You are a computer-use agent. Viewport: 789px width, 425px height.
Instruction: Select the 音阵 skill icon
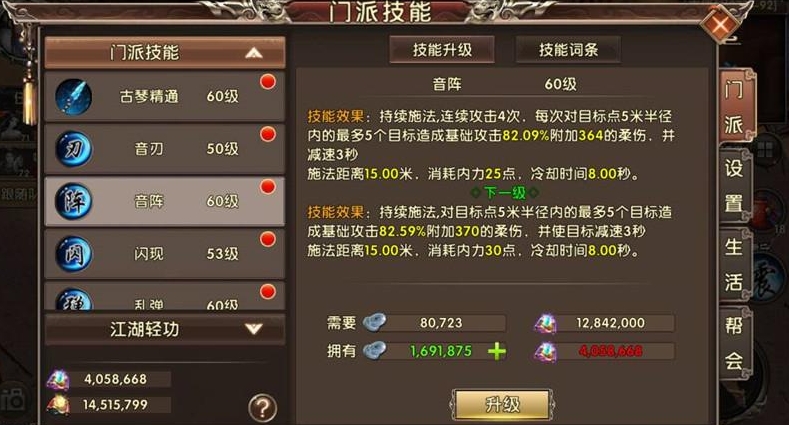pyautogui.click(x=73, y=201)
